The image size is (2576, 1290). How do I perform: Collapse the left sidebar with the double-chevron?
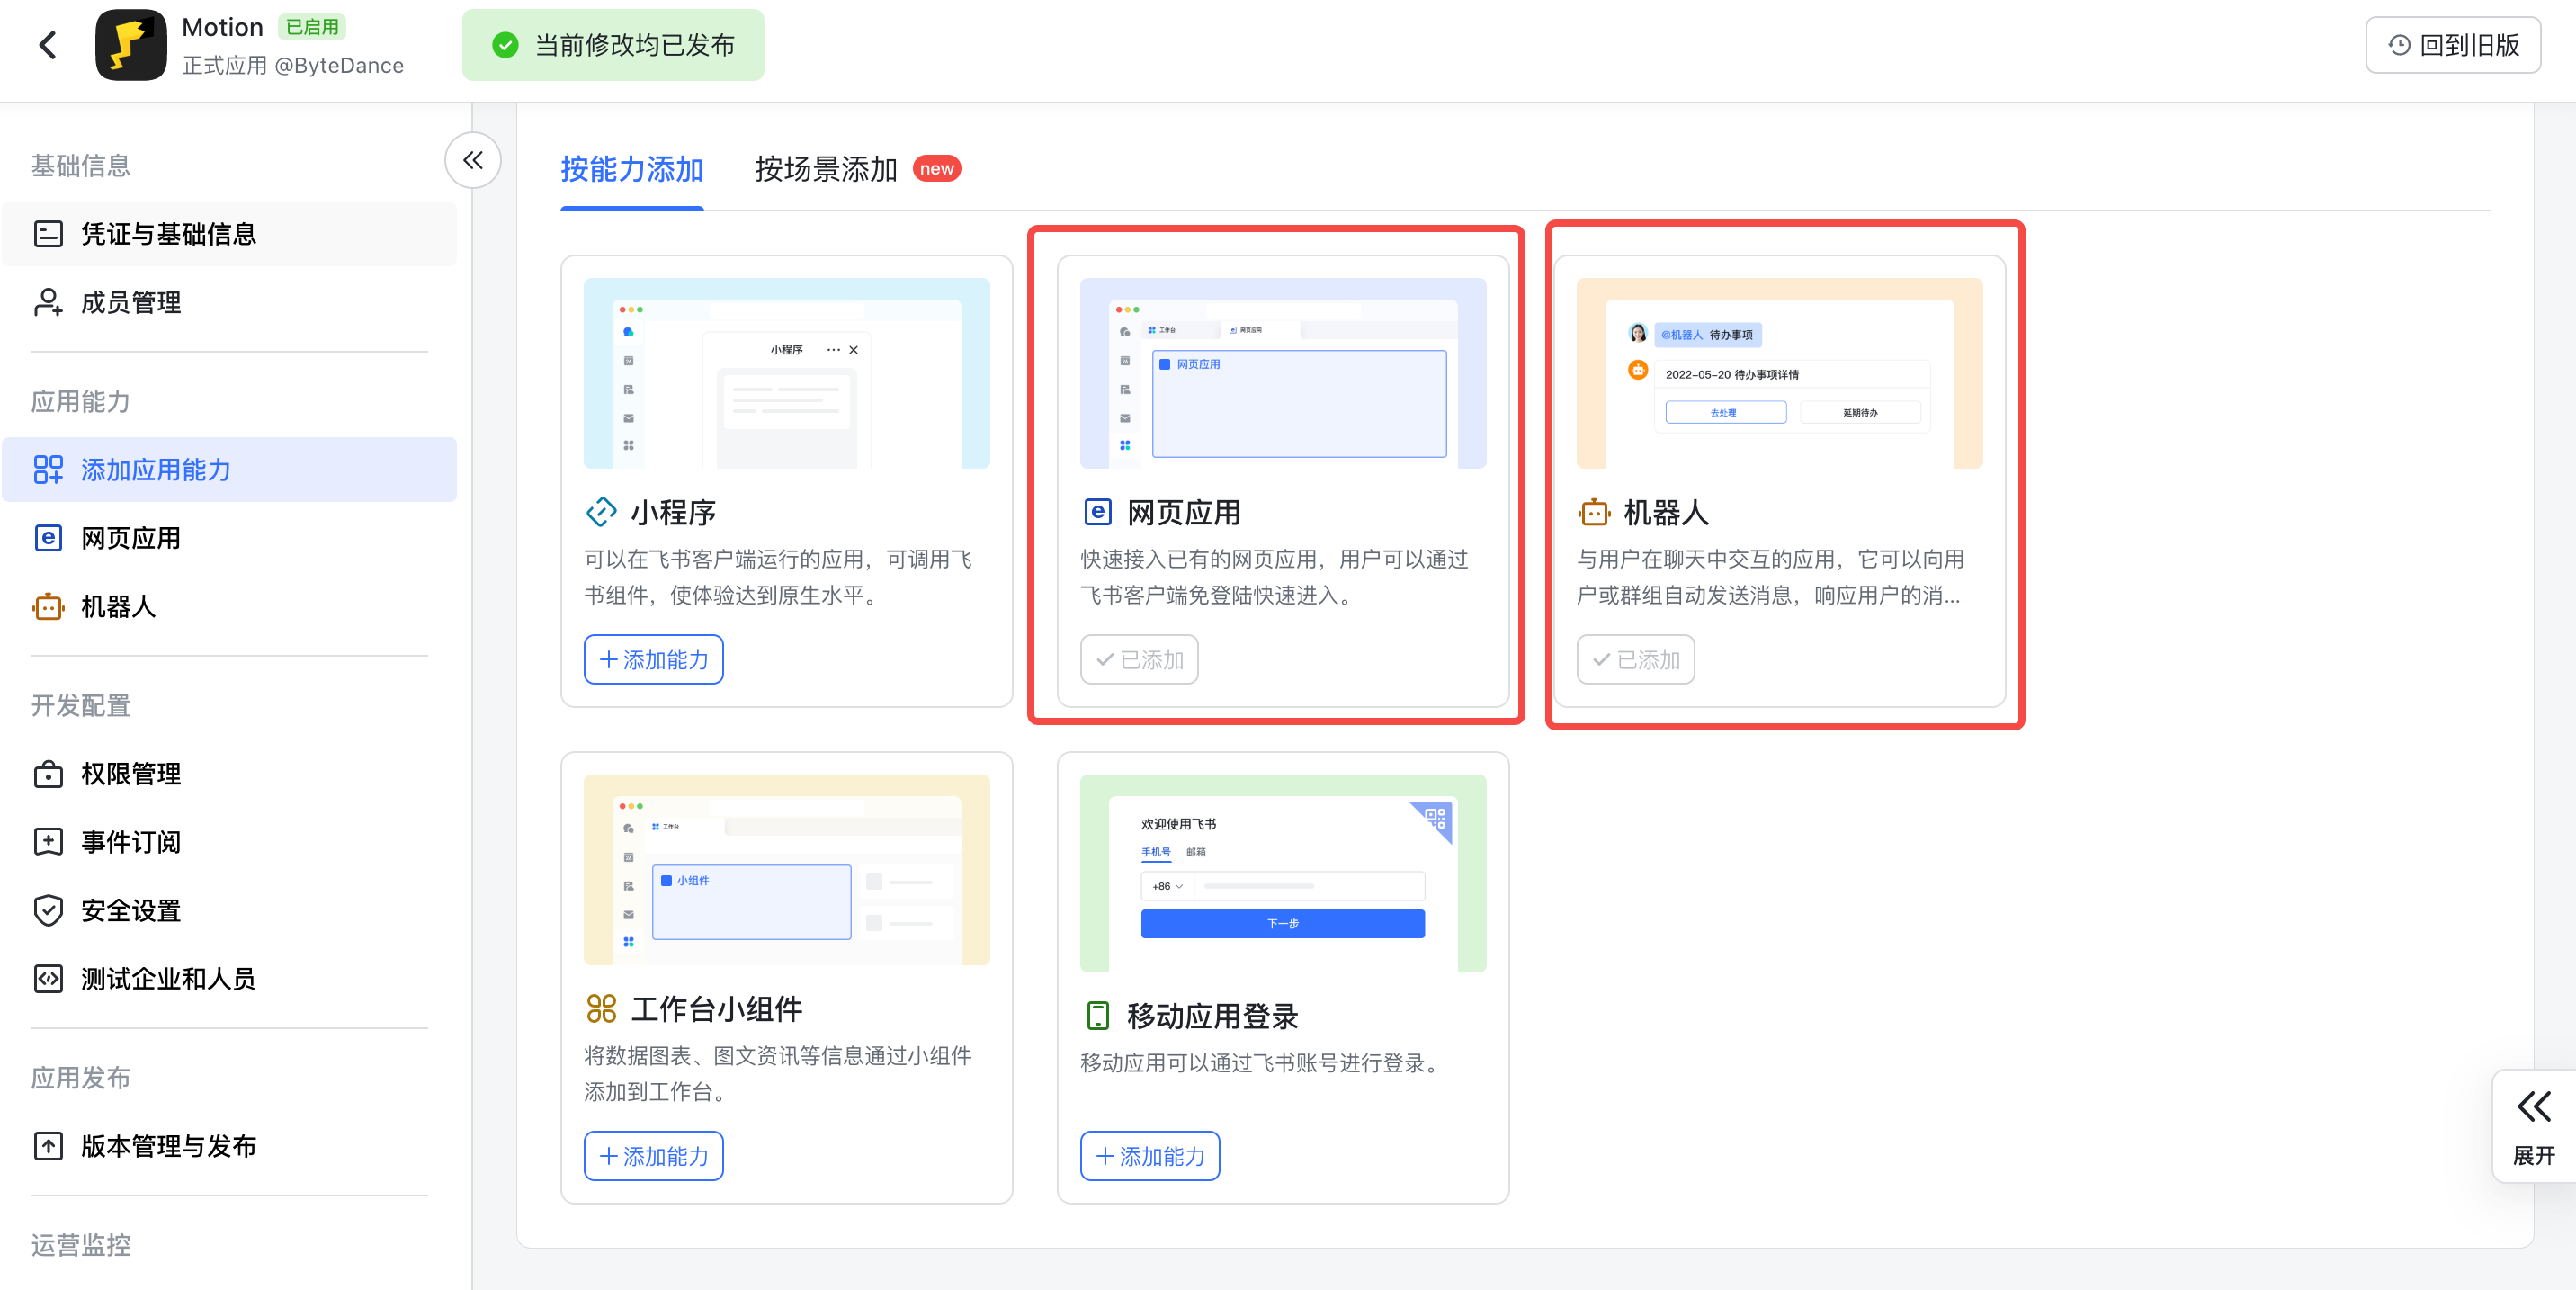(x=473, y=160)
